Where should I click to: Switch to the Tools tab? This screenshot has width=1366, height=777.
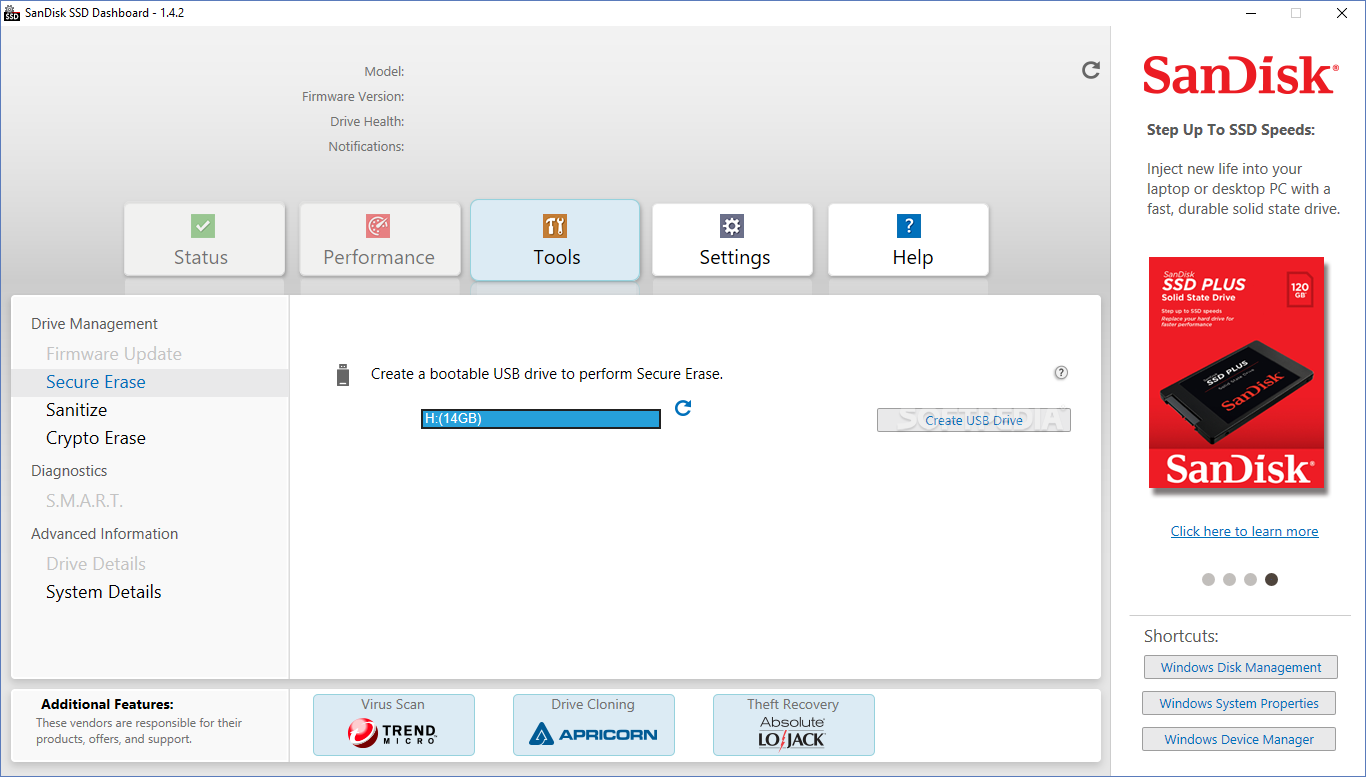pyautogui.click(x=555, y=240)
